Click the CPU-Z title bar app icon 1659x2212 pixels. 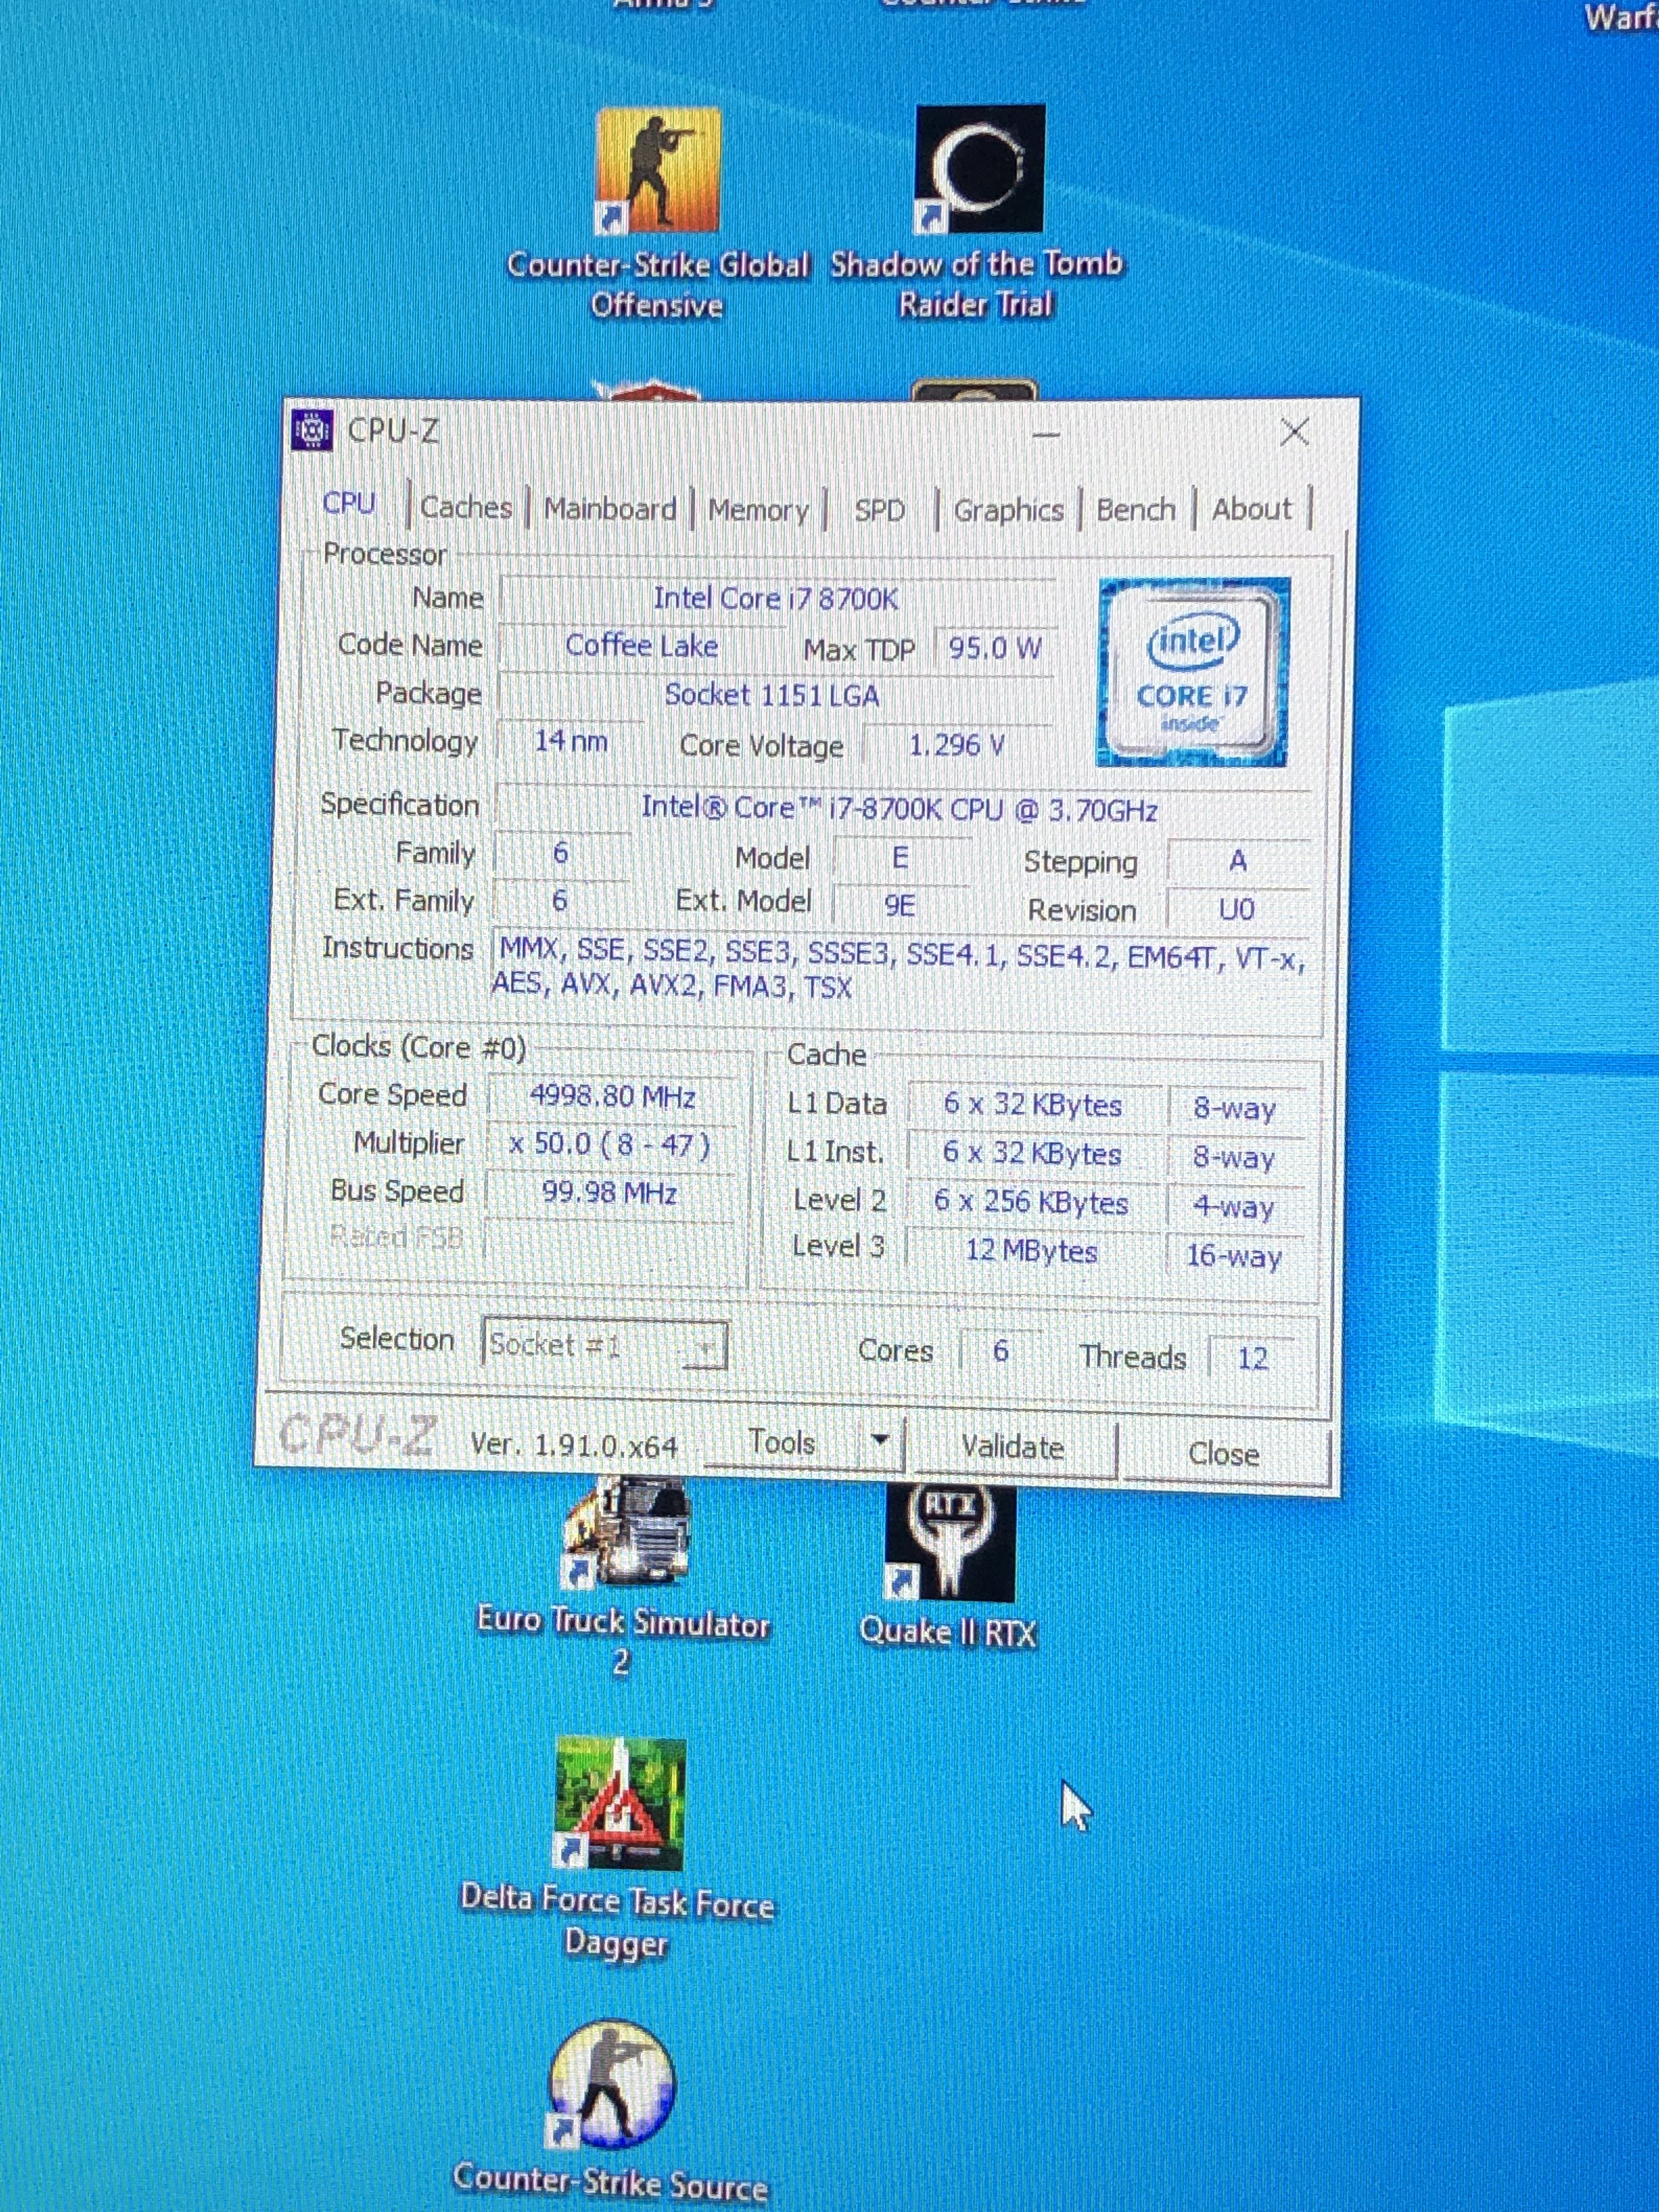click(312, 430)
